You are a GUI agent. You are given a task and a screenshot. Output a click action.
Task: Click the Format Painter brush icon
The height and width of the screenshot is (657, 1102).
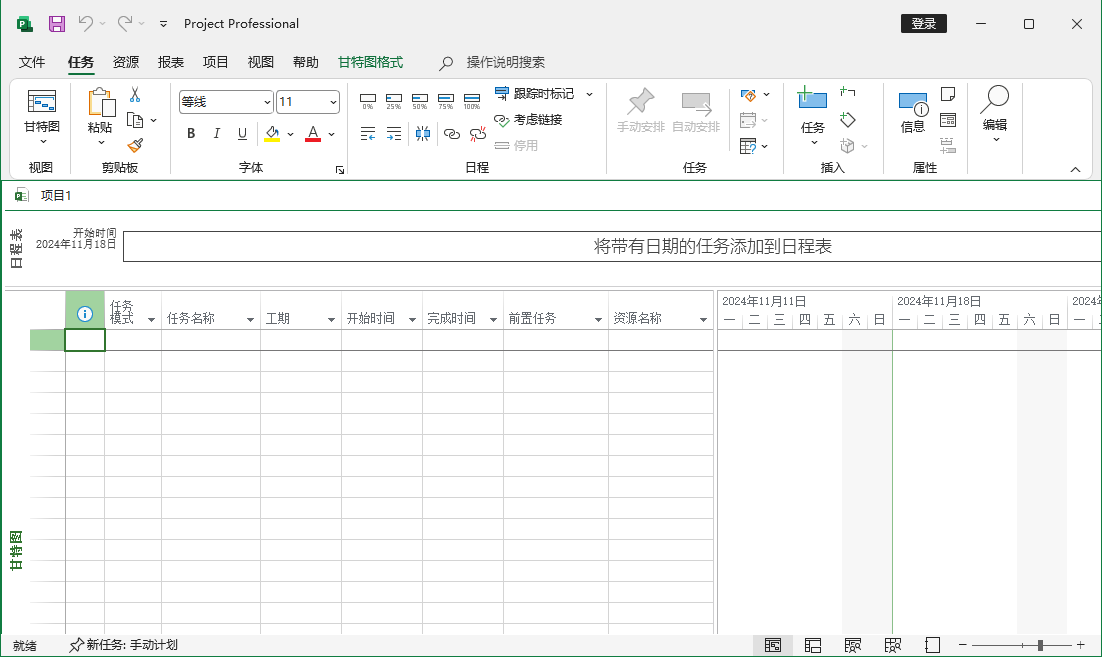pyautogui.click(x=135, y=145)
